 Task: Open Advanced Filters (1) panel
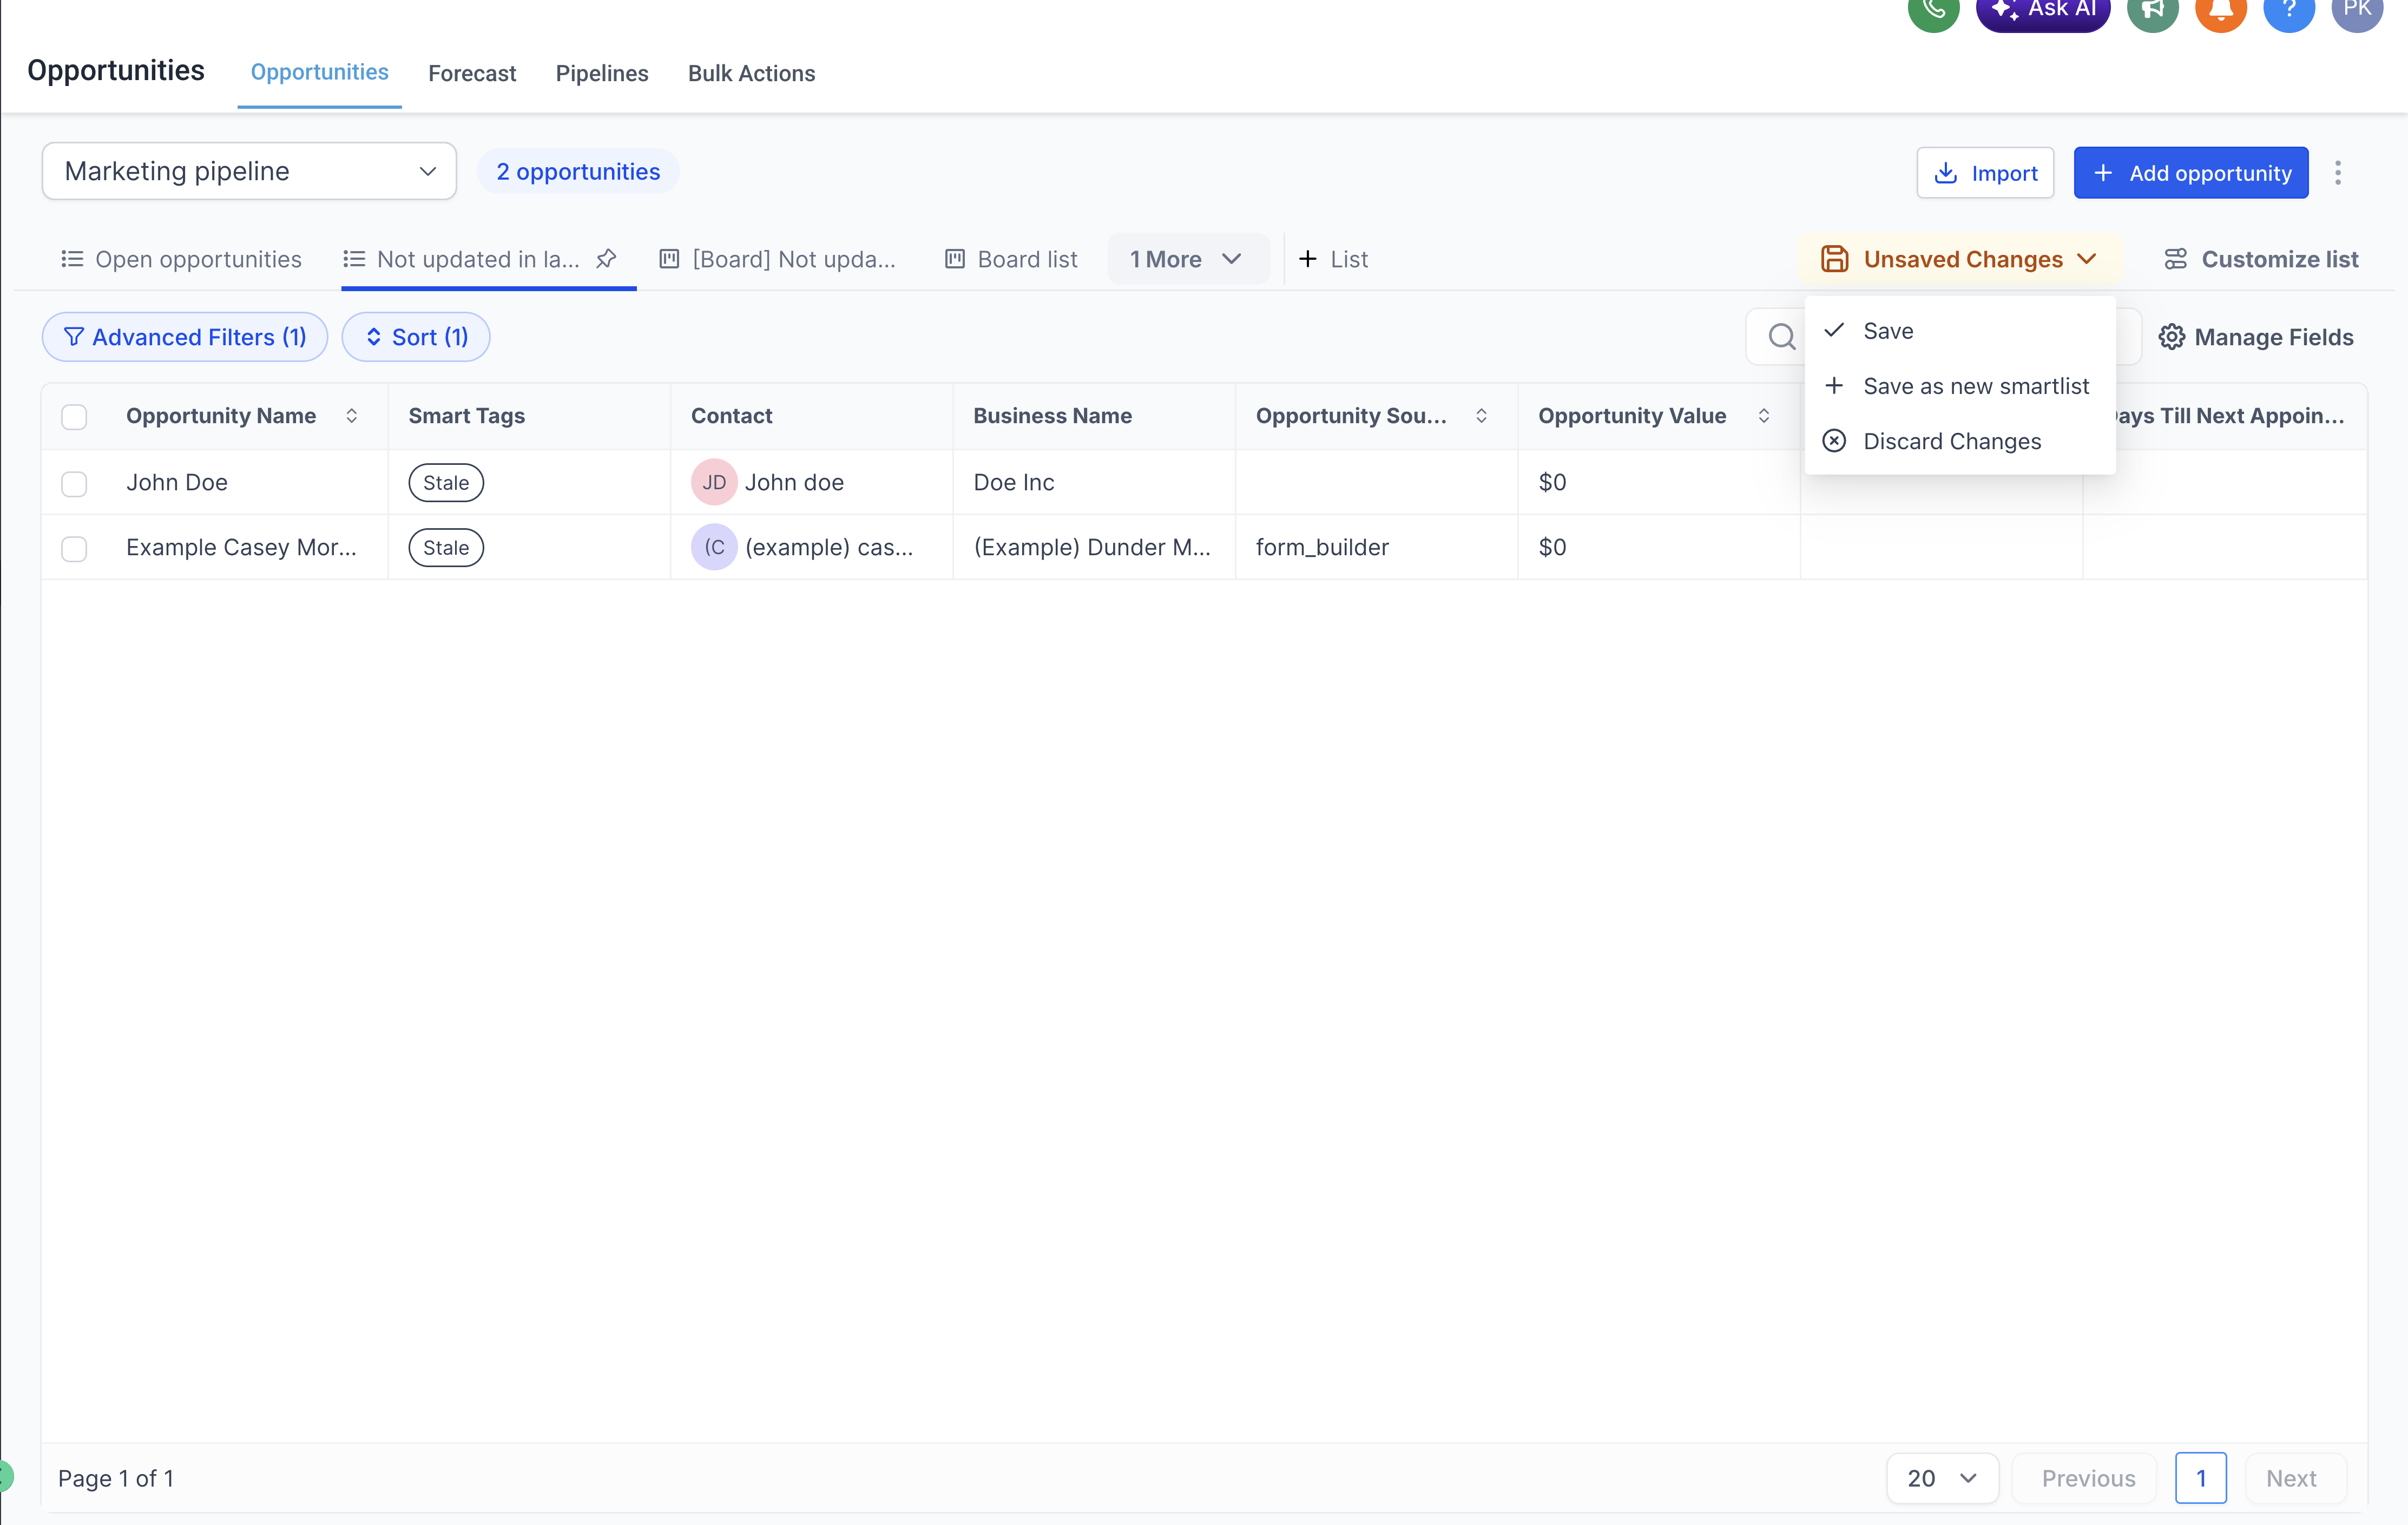point(185,337)
